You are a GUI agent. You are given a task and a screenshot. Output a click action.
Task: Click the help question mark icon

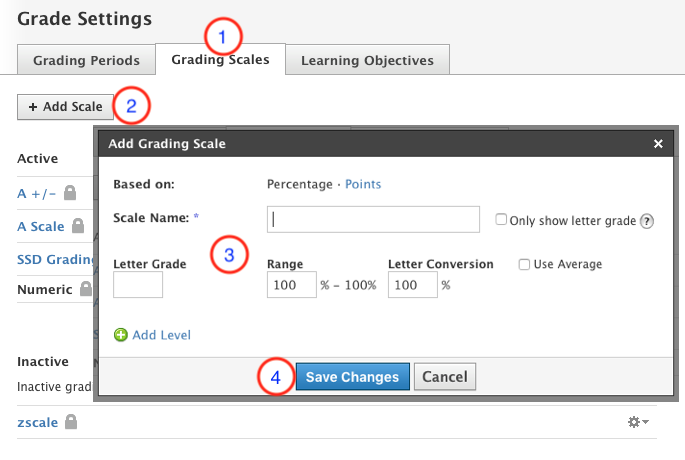(x=647, y=221)
